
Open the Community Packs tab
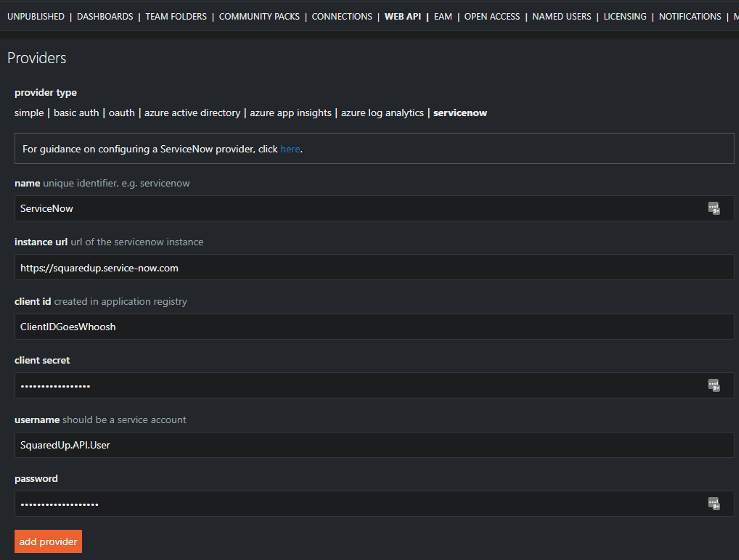tap(259, 17)
